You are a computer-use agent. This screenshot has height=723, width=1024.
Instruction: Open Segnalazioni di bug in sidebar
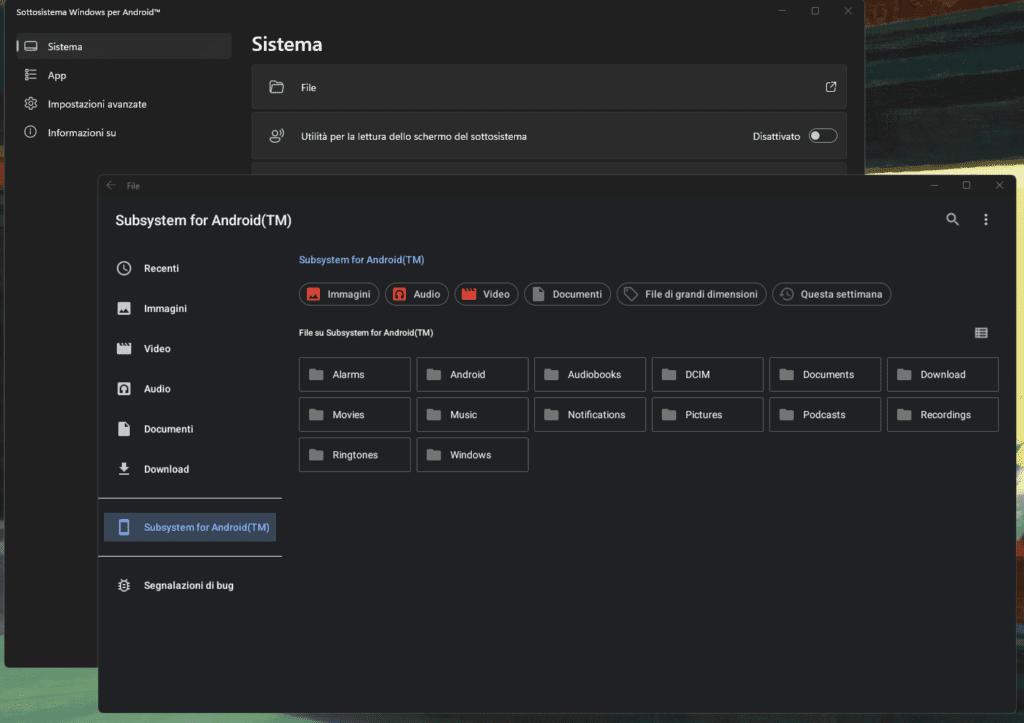pyautogui.click(x=189, y=585)
